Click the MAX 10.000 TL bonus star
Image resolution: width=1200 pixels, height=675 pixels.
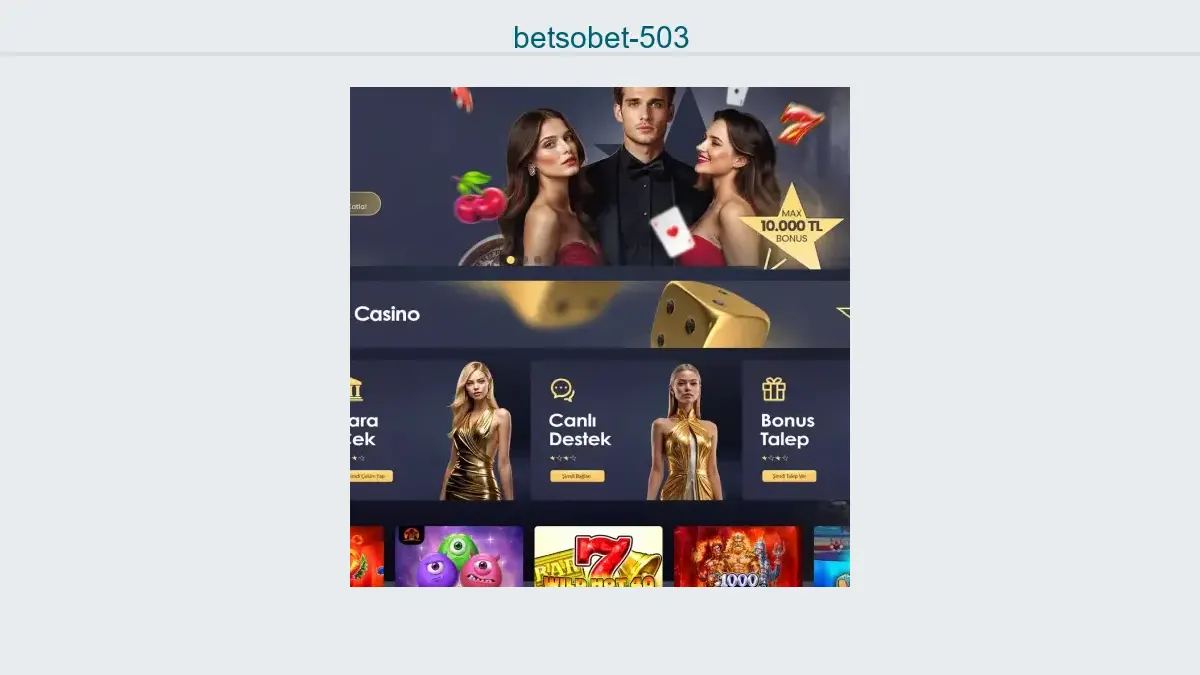791,228
